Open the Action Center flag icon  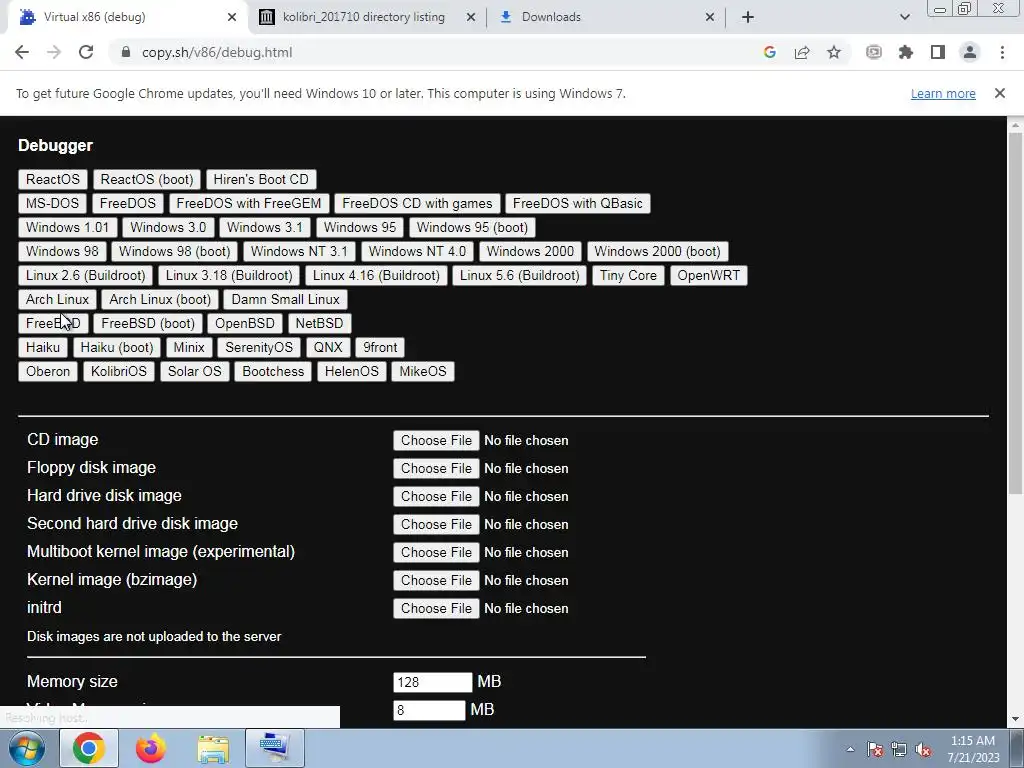(x=875, y=749)
